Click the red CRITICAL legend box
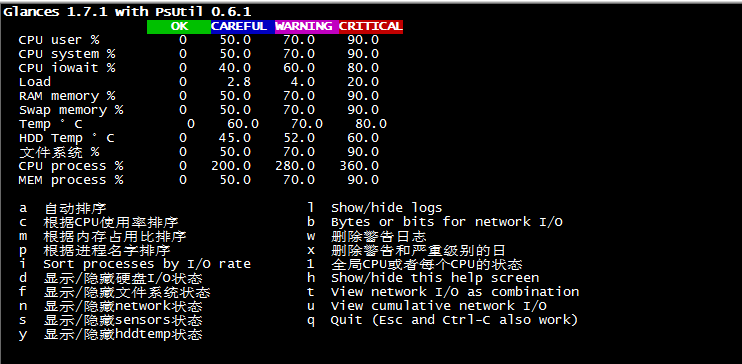The height and width of the screenshot is (364, 742). [371, 27]
